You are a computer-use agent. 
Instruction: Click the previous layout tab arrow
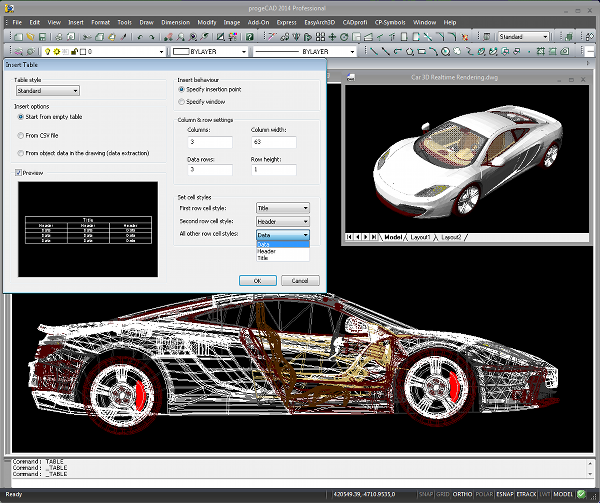click(x=357, y=237)
